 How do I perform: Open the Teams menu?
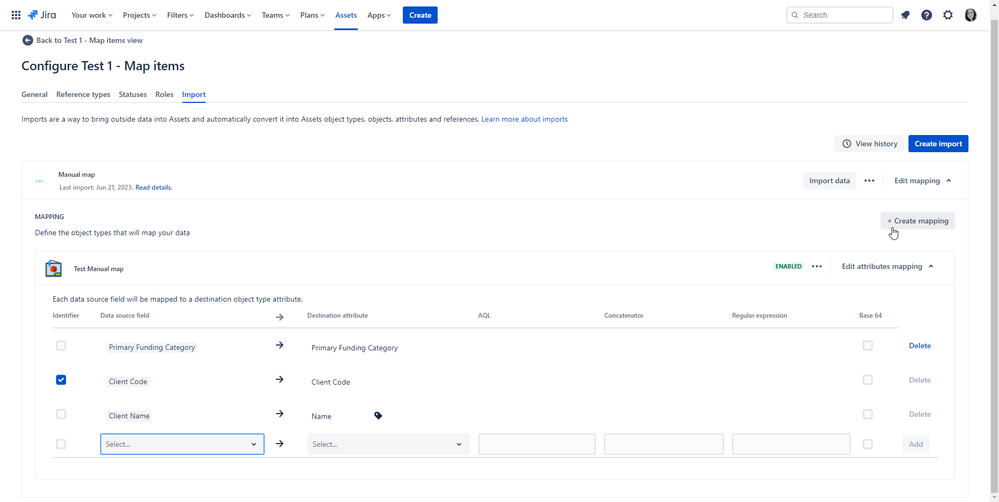276,15
